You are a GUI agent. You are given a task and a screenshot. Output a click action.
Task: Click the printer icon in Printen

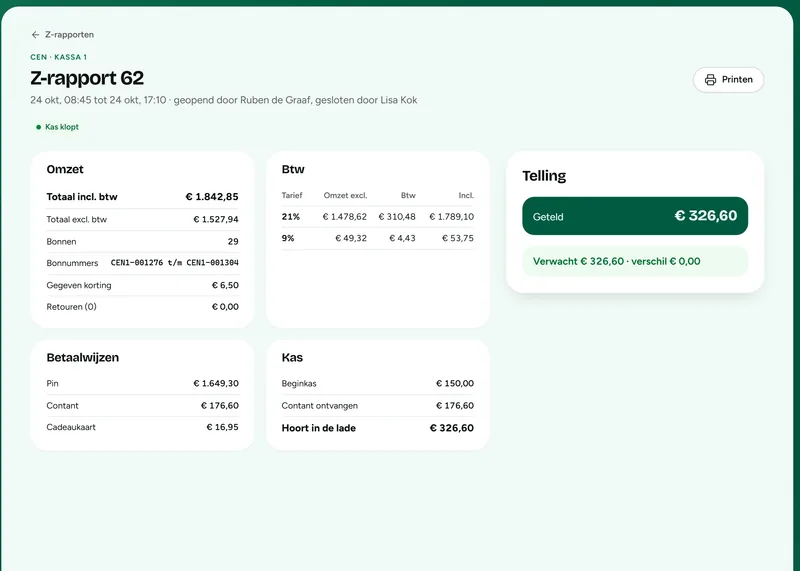click(x=710, y=80)
